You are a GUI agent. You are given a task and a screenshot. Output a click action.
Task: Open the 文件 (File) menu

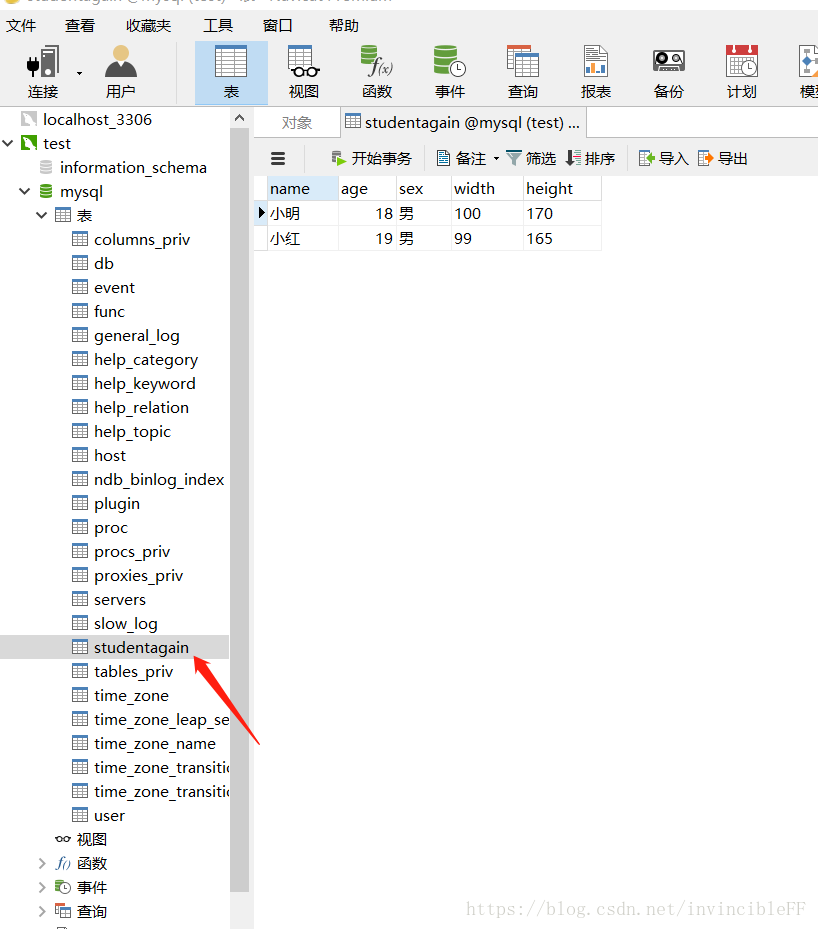point(21,25)
